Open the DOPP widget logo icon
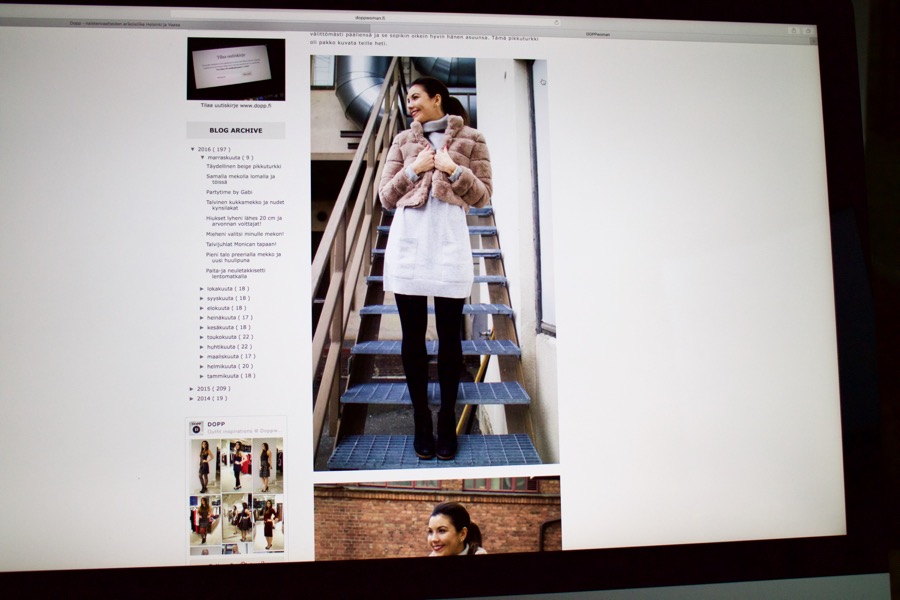The image size is (900, 600). pyautogui.click(x=196, y=428)
